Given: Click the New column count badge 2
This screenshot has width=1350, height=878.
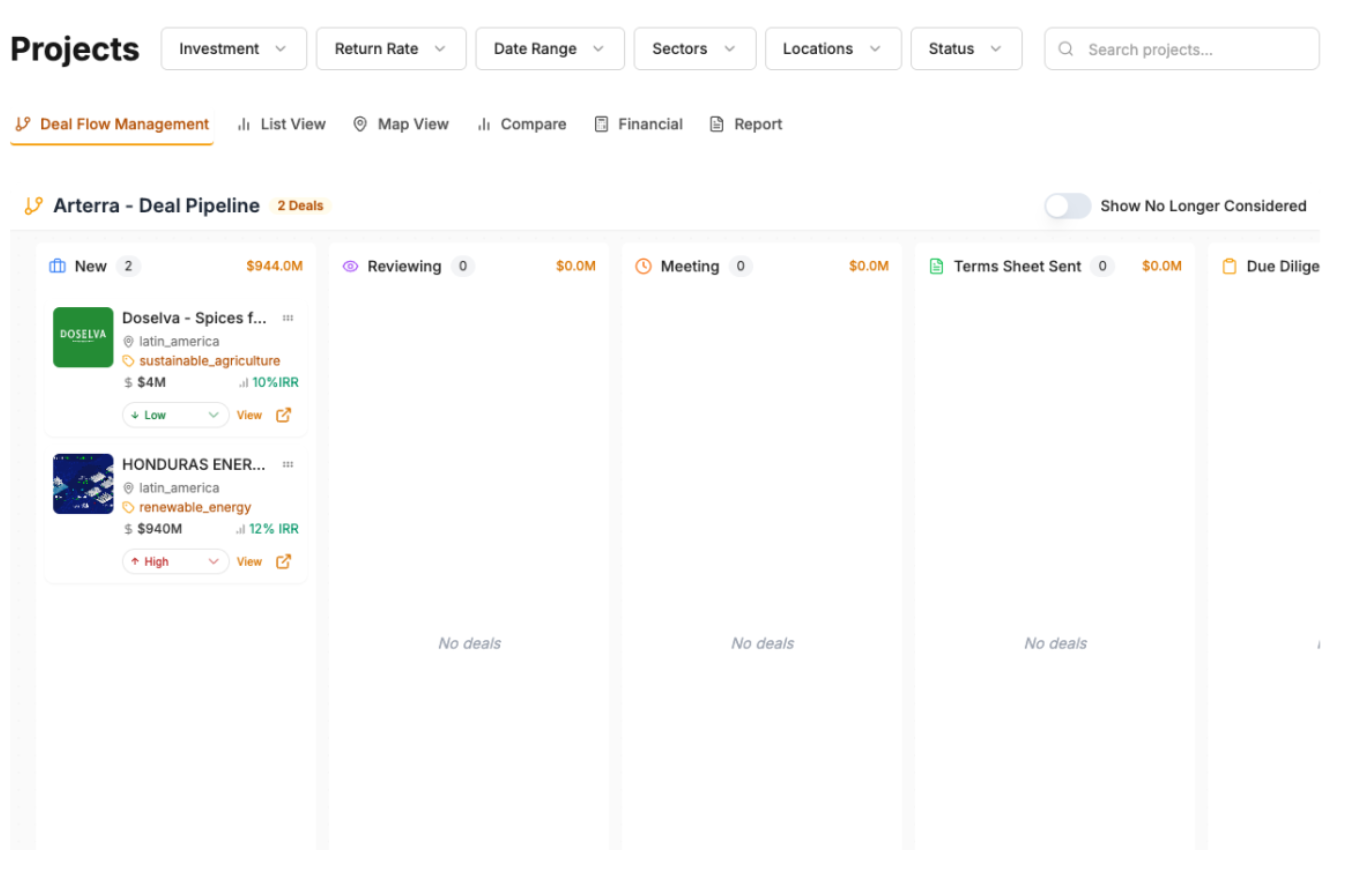Looking at the screenshot, I should [128, 266].
